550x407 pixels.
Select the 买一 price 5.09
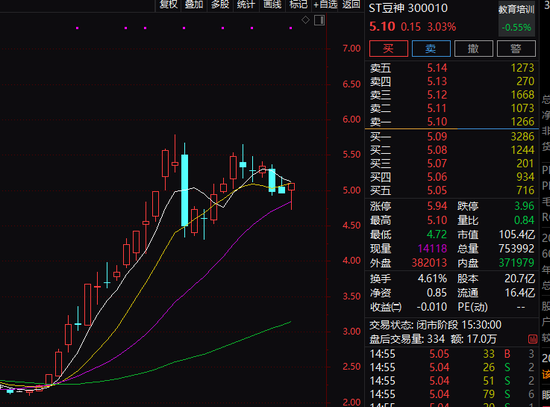point(437,136)
